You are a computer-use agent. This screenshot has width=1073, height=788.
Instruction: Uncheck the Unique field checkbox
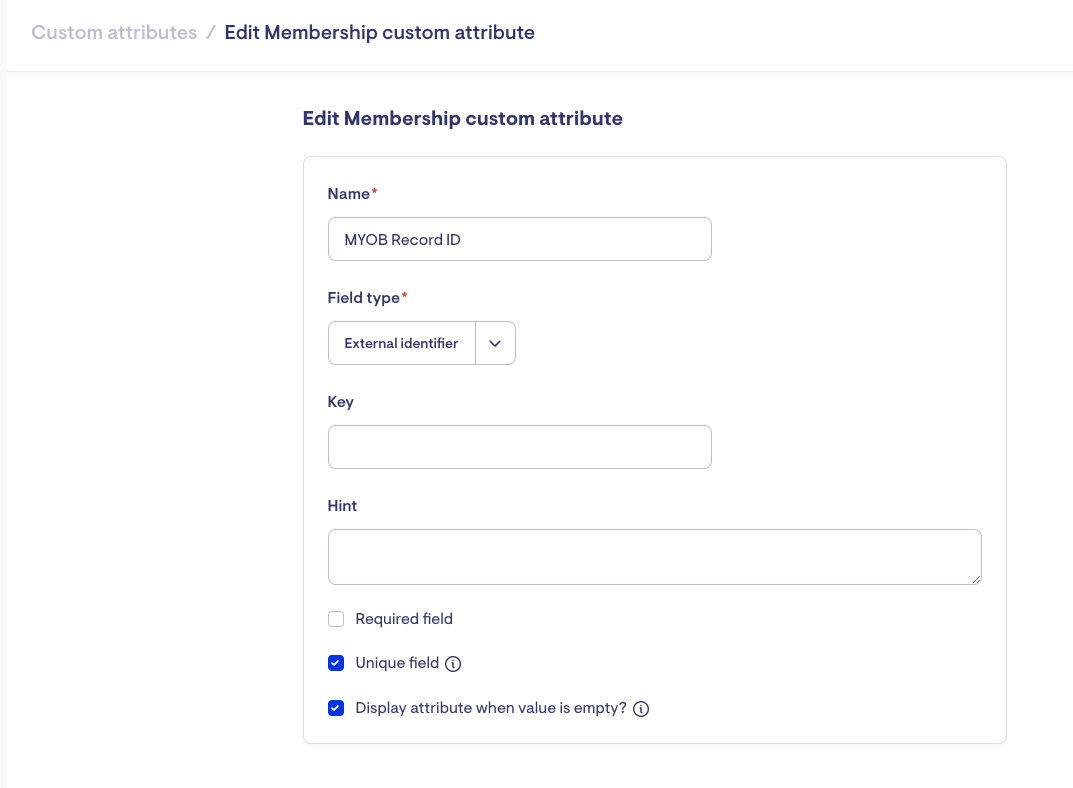point(336,663)
